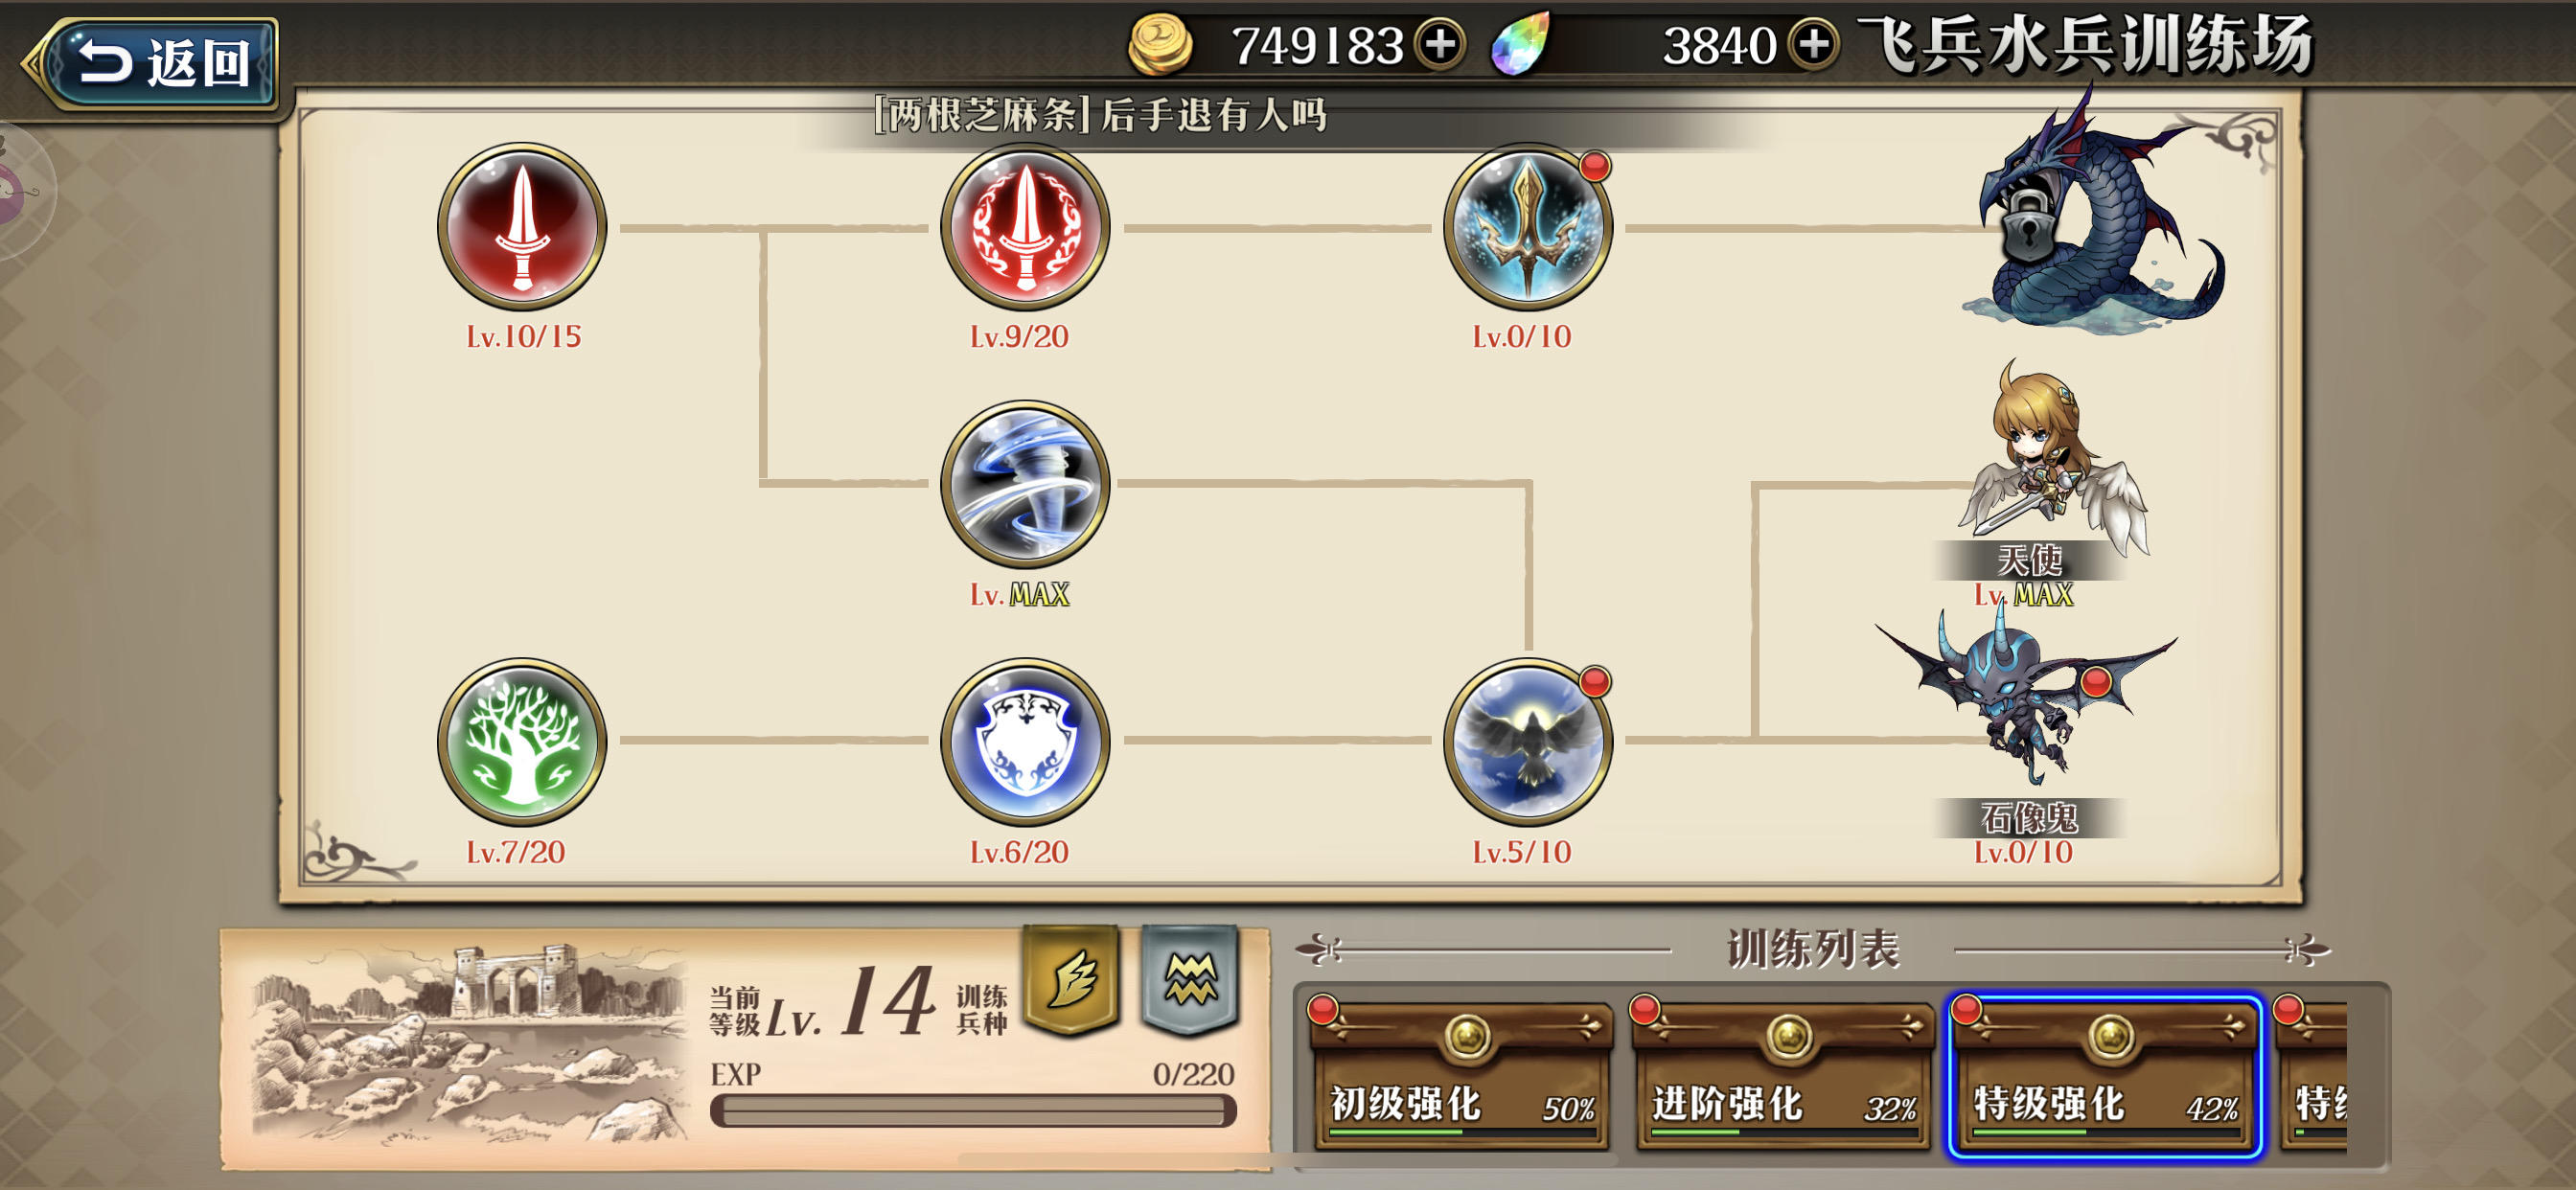This screenshot has height=1190, width=2576.
Task: Select the red sword skill Lv.10/15
Action: (x=522, y=227)
